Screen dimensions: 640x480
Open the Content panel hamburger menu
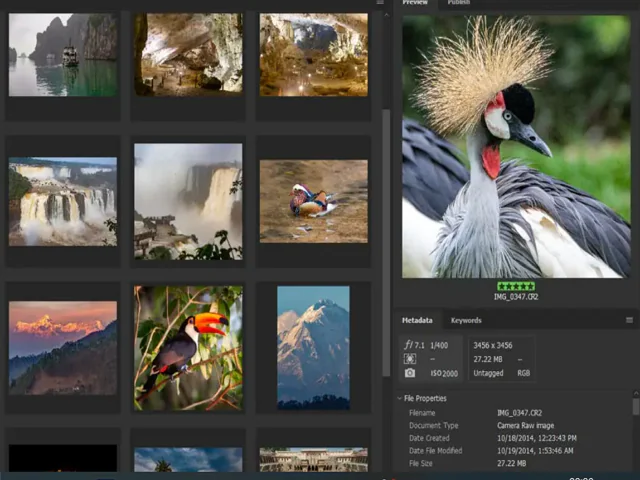pos(380,3)
